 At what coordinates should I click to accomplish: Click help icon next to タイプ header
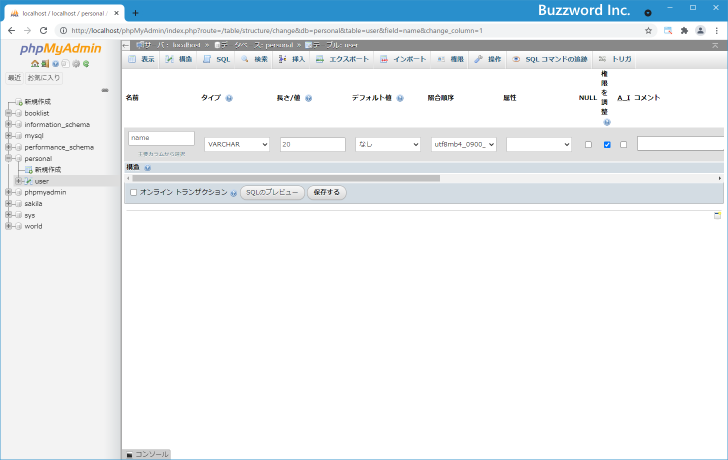click(x=229, y=98)
